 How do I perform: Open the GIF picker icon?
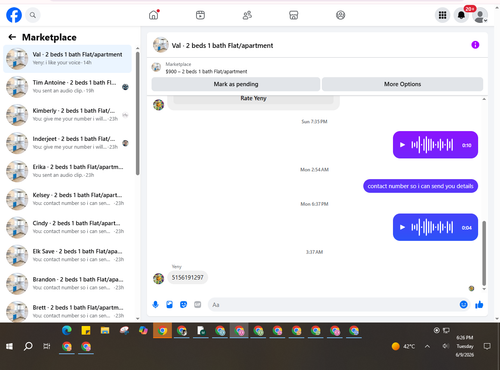[197, 304]
